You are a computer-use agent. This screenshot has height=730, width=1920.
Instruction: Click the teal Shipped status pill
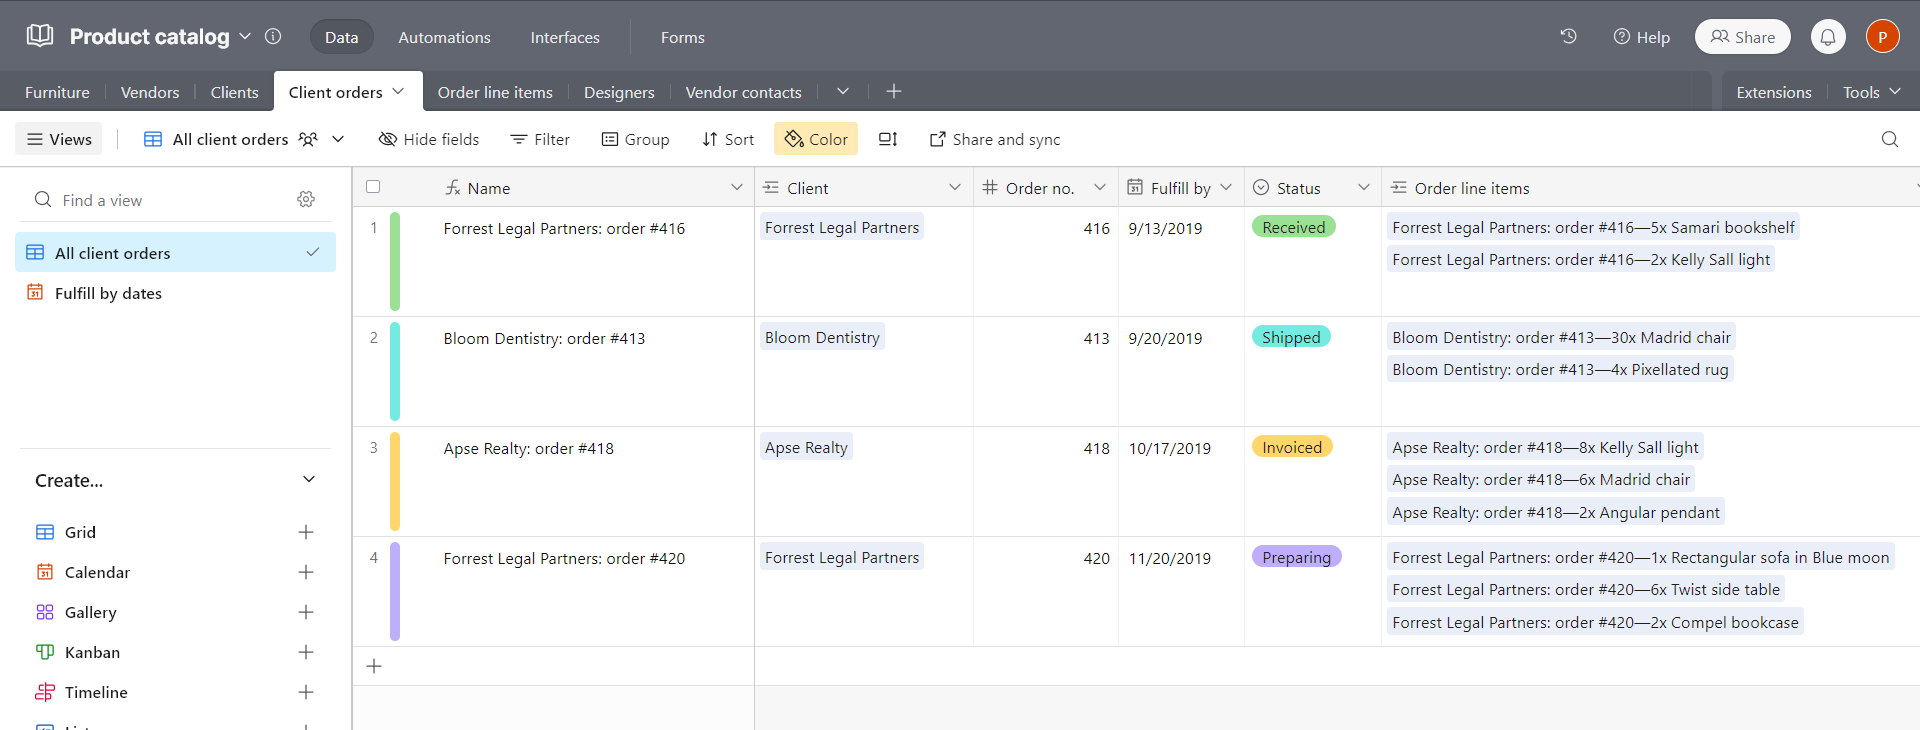point(1291,337)
